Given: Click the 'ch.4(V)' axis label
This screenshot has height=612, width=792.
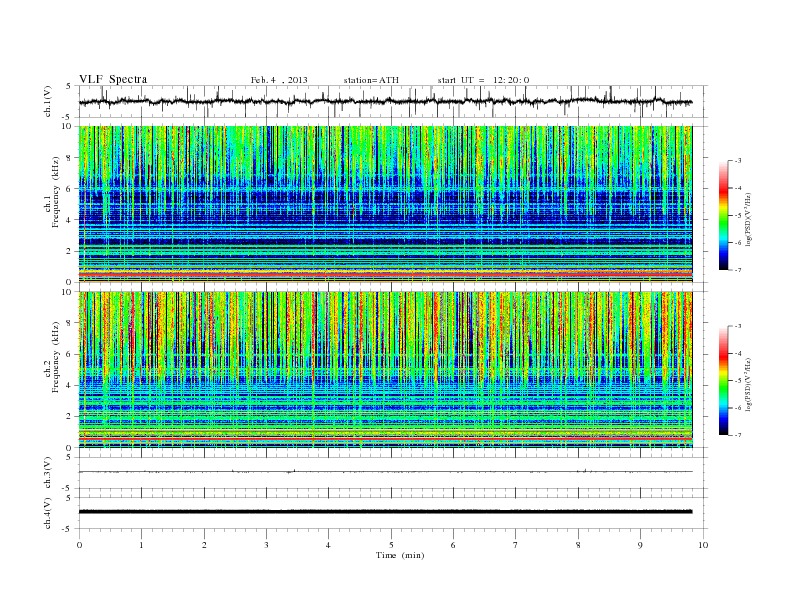Looking at the screenshot, I should (x=48, y=513).
